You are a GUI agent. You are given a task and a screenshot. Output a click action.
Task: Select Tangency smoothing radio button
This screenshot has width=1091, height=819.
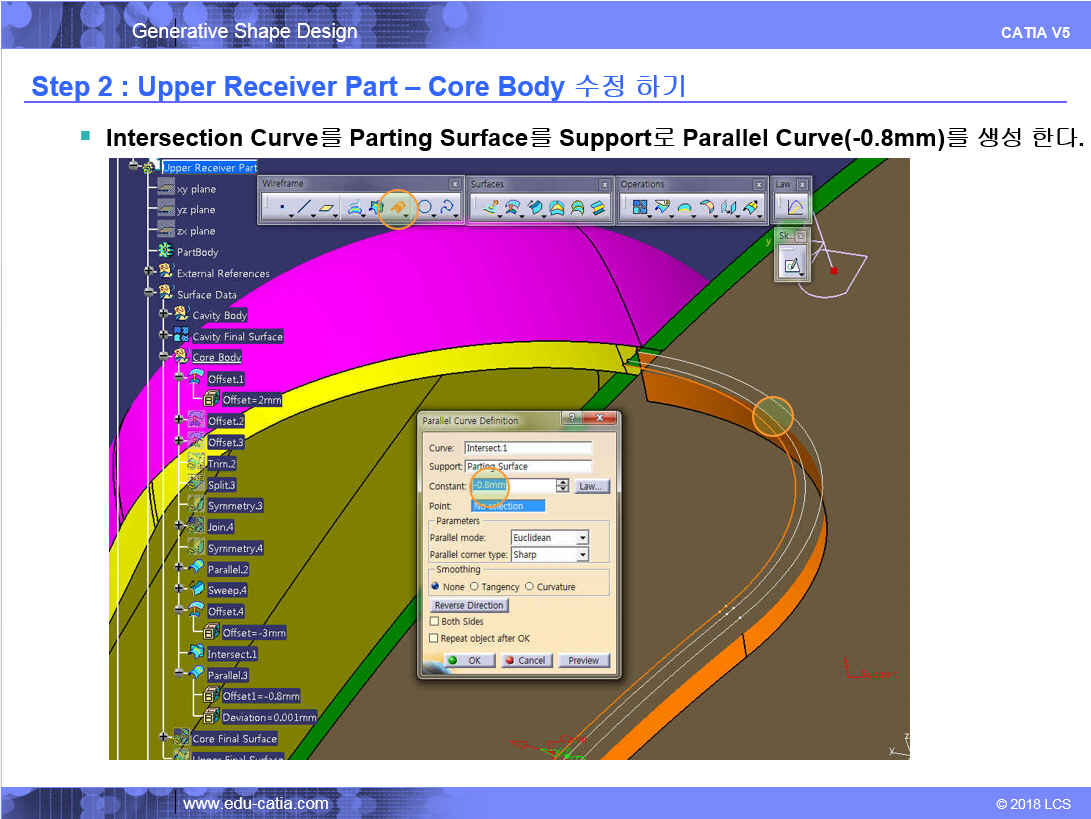[474, 587]
